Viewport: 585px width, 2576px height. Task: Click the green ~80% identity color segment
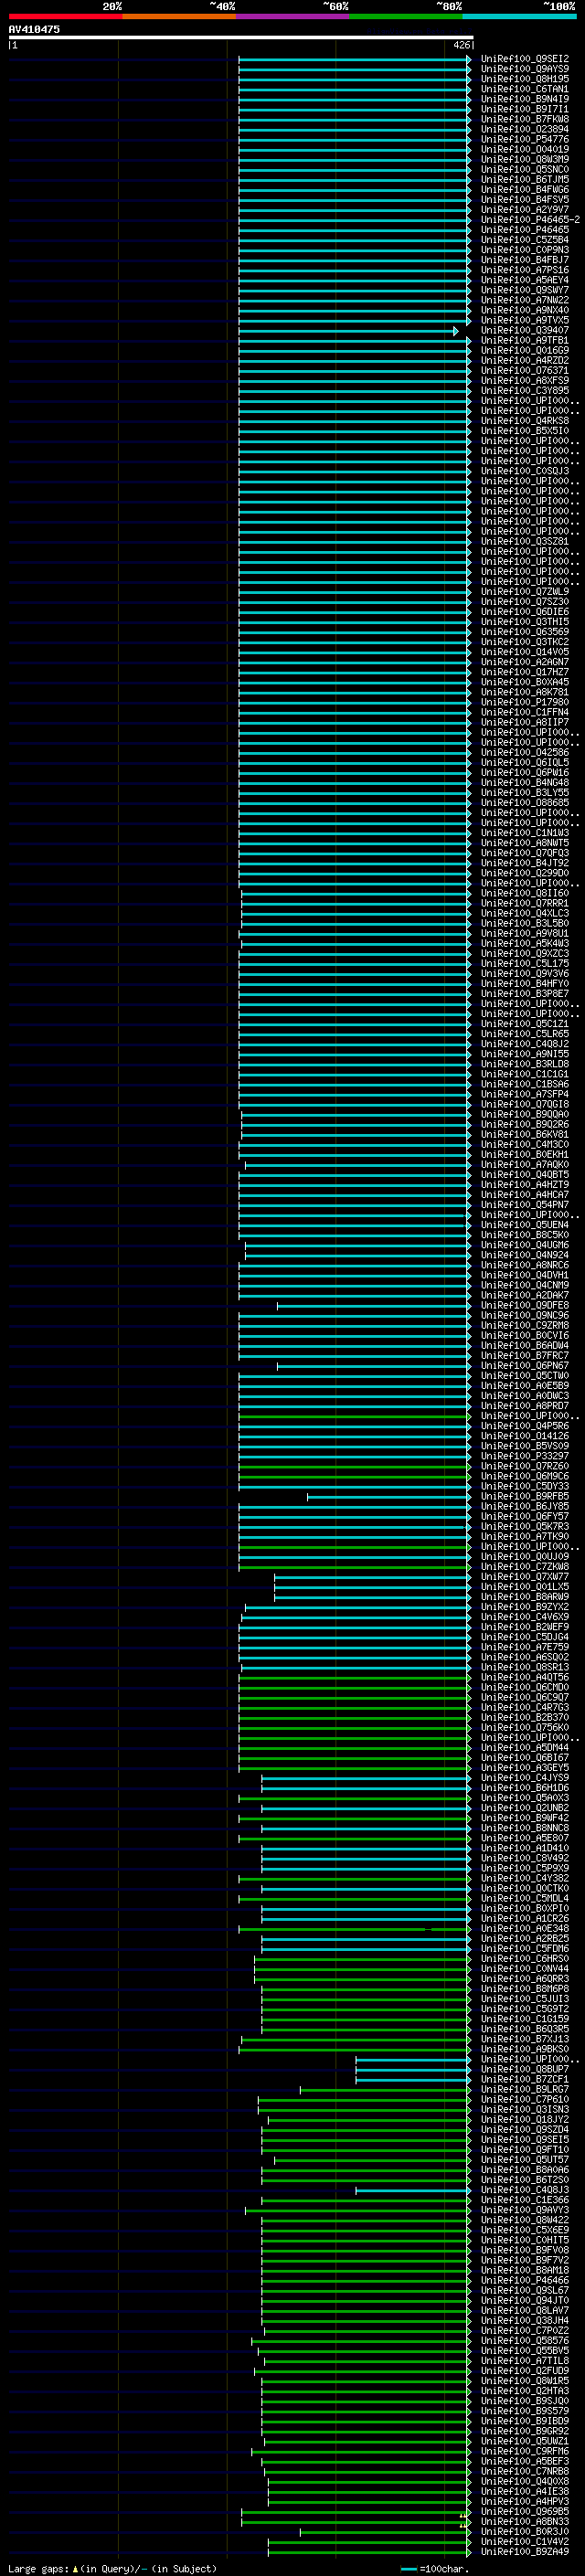click(406, 16)
